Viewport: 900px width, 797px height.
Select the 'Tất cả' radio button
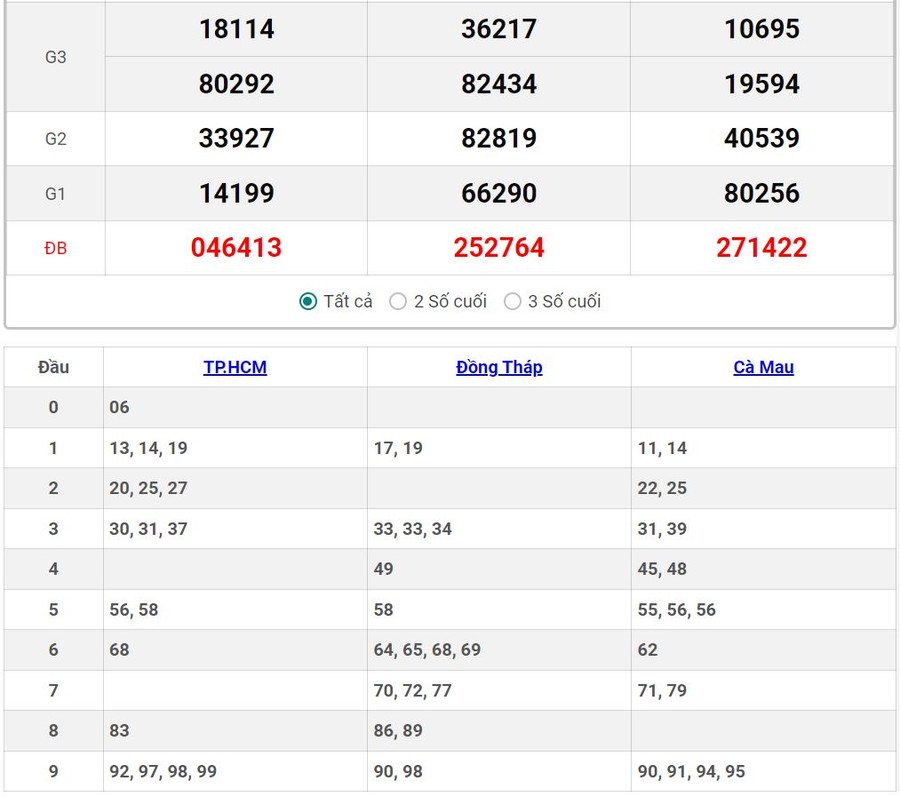[x=309, y=301]
